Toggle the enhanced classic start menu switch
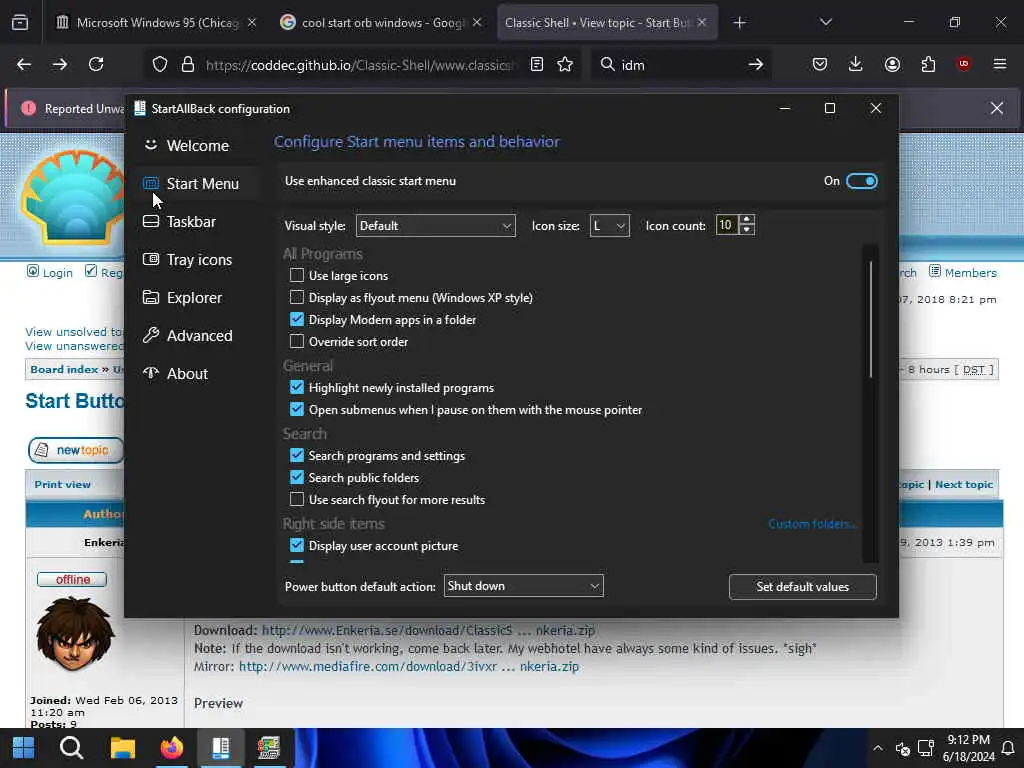This screenshot has height=768, width=1024. click(861, 181)
